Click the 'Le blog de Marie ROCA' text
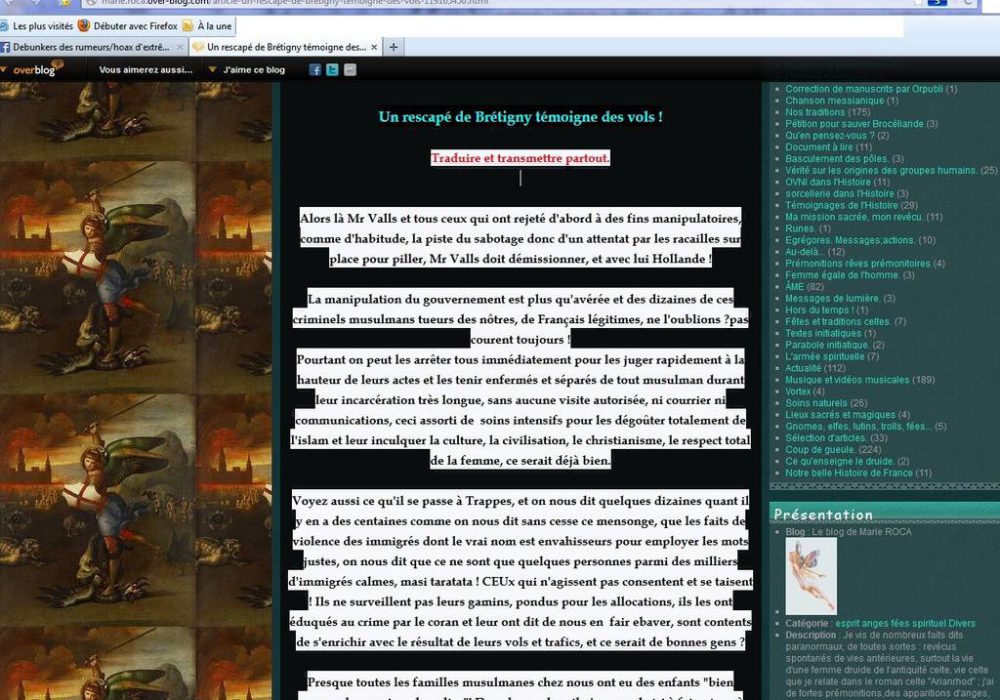 tap(862, 532)
